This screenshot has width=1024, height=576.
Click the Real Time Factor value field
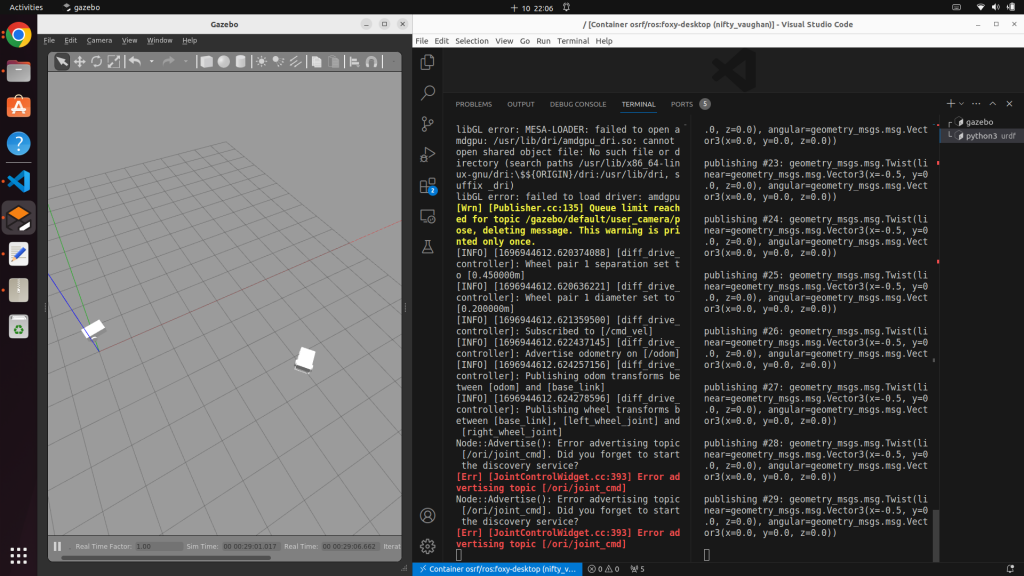[158, 546]
